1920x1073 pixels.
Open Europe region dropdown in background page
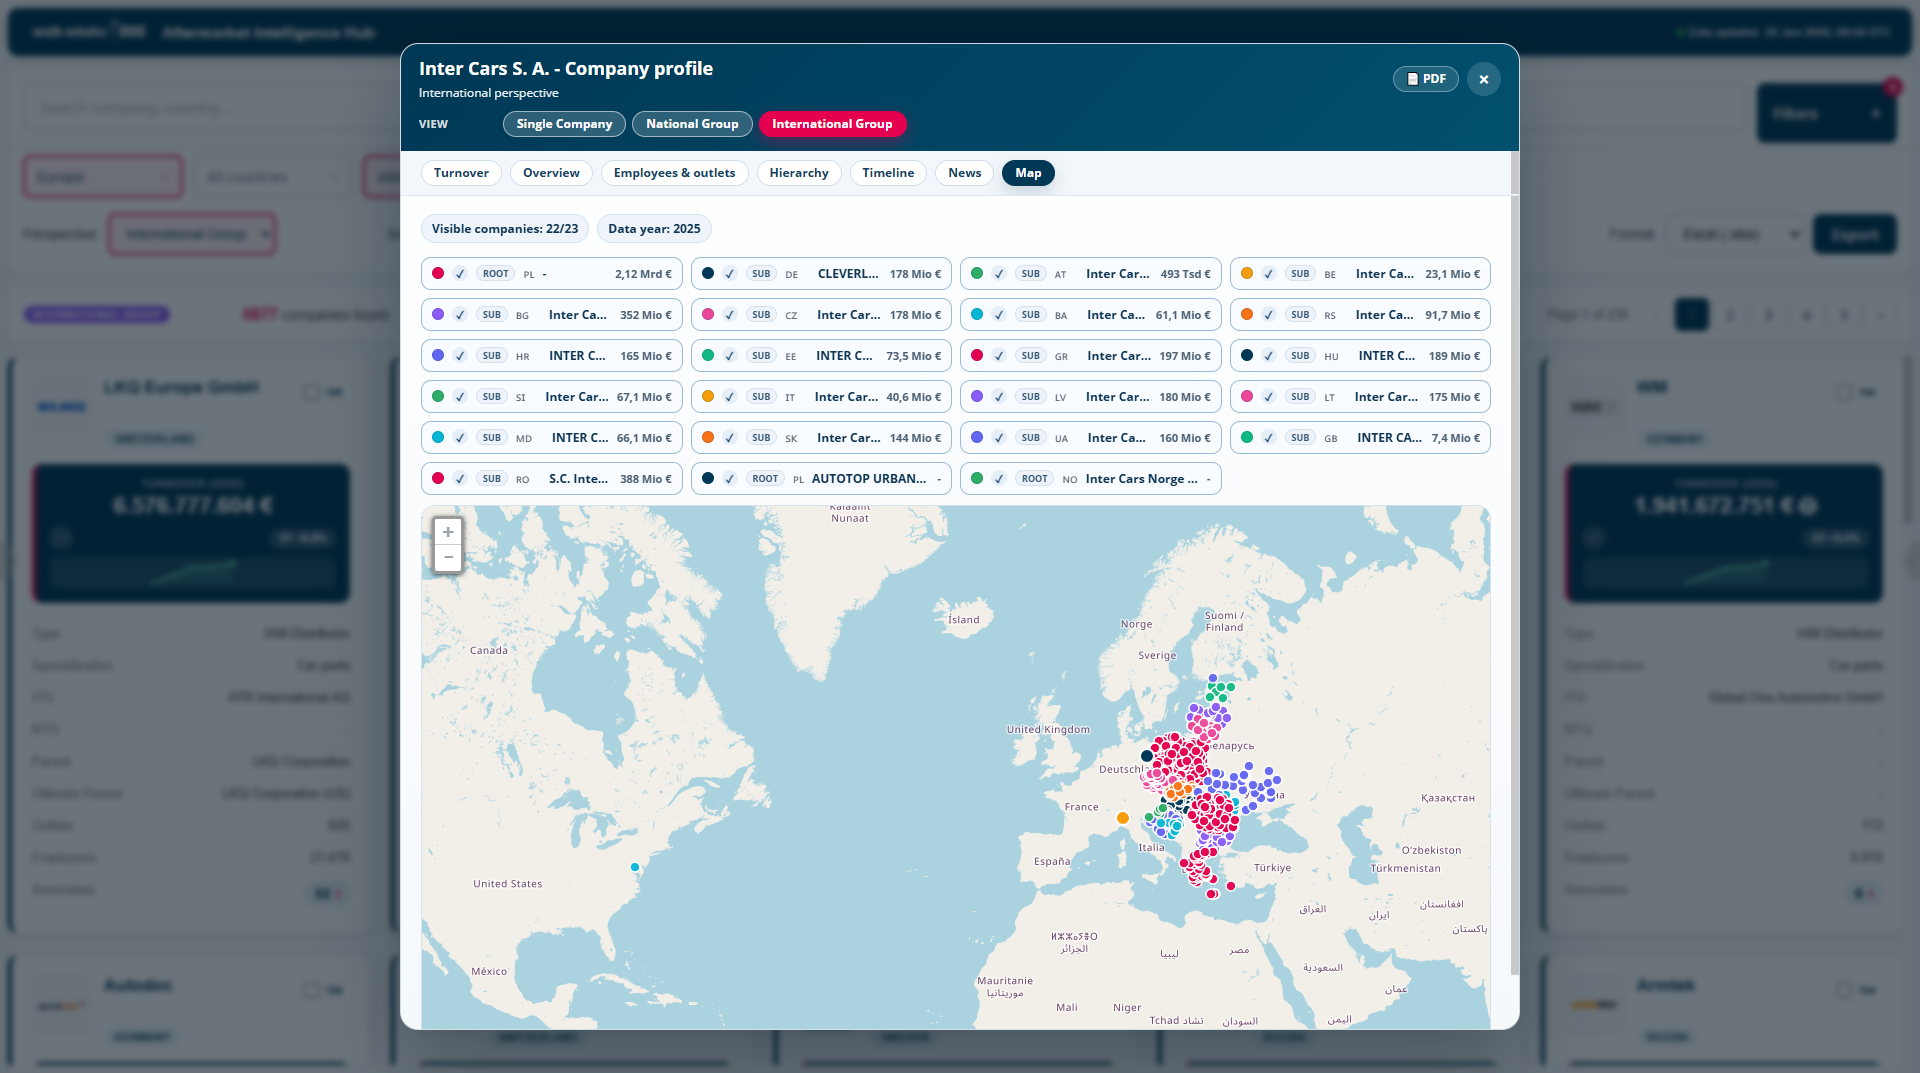103,177
